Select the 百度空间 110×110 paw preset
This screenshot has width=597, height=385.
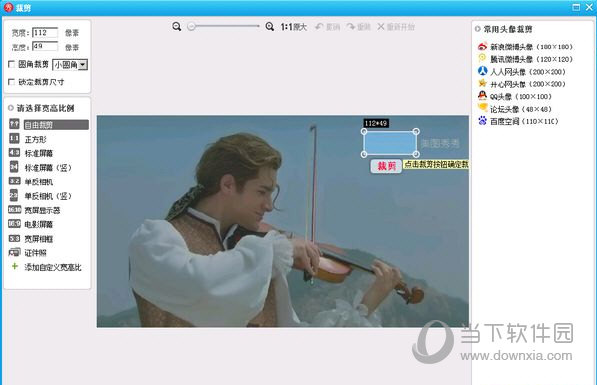click(x=518, y=121)
